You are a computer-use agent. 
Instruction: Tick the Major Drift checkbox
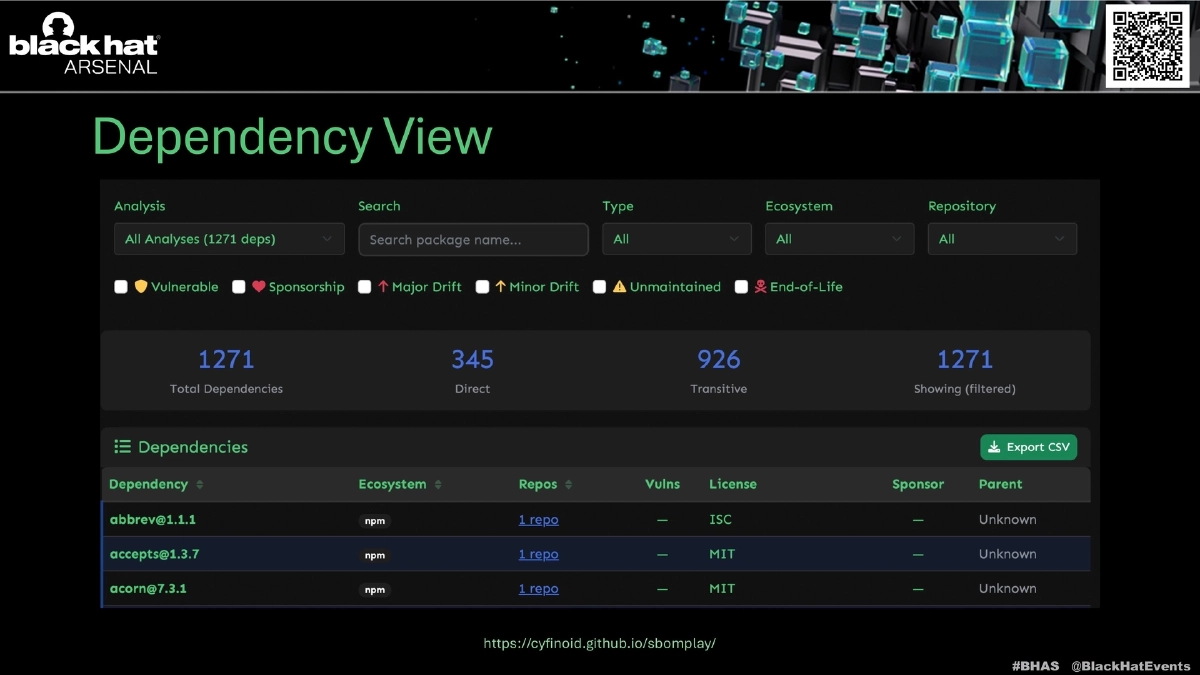coord(365,287)
